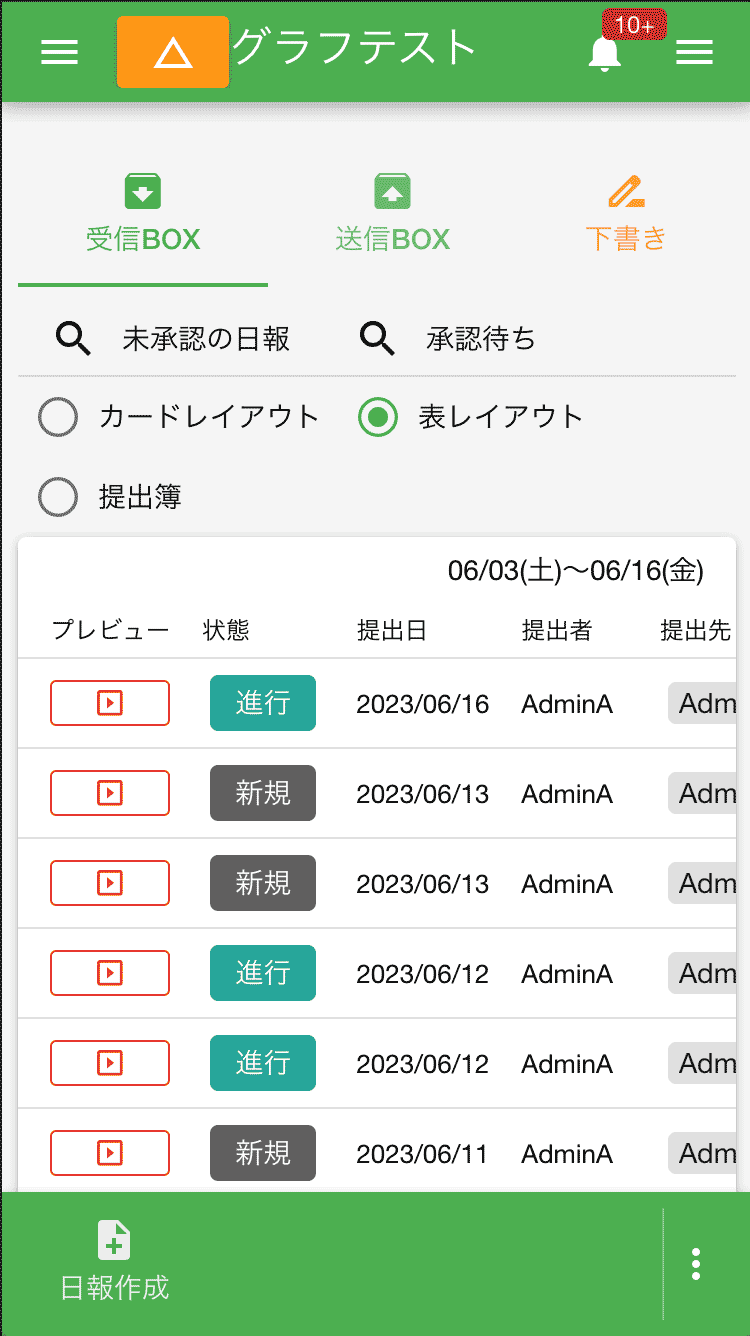Click AdminA submitter in the 2023/06/12 row
The height and width of the screenshot is (1336, 750).
567,974
